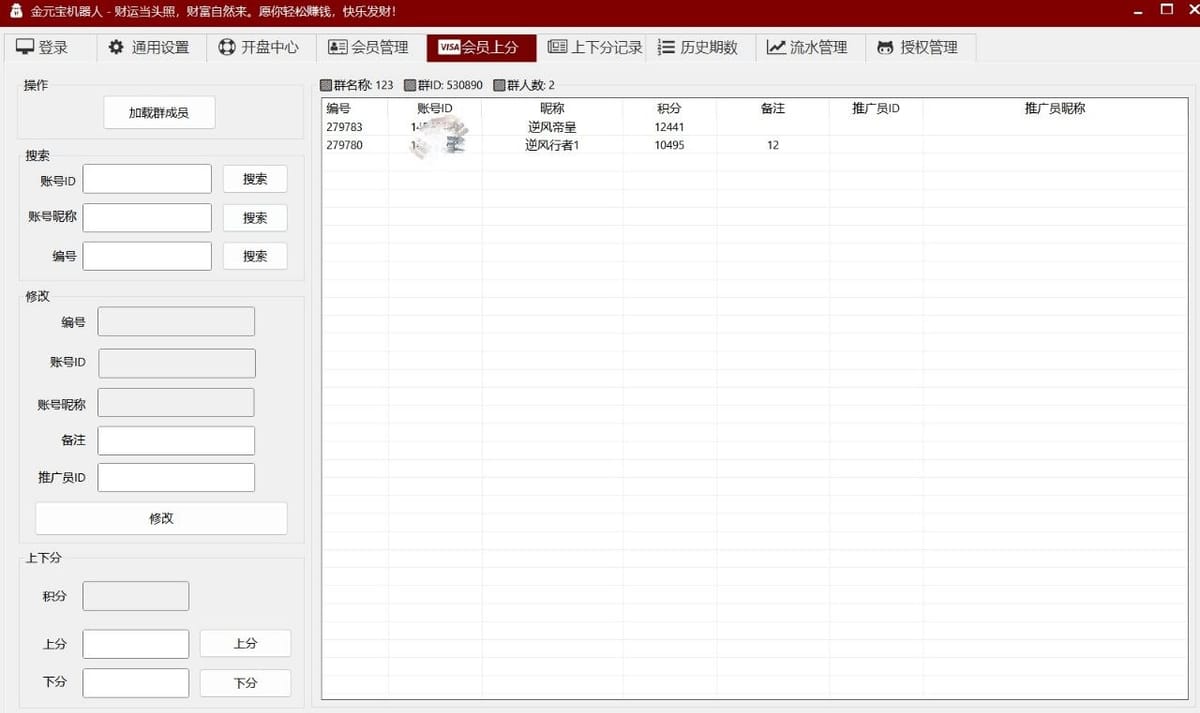Click the 积分 value 12441
The image size is (1200, 713).
[670, 127]
